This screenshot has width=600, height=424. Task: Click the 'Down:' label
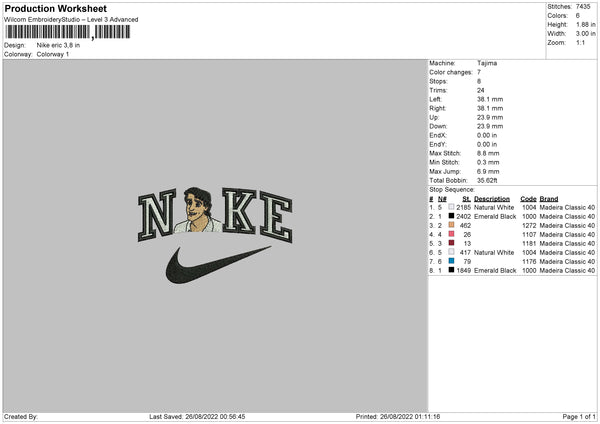(x=438, y=126)
